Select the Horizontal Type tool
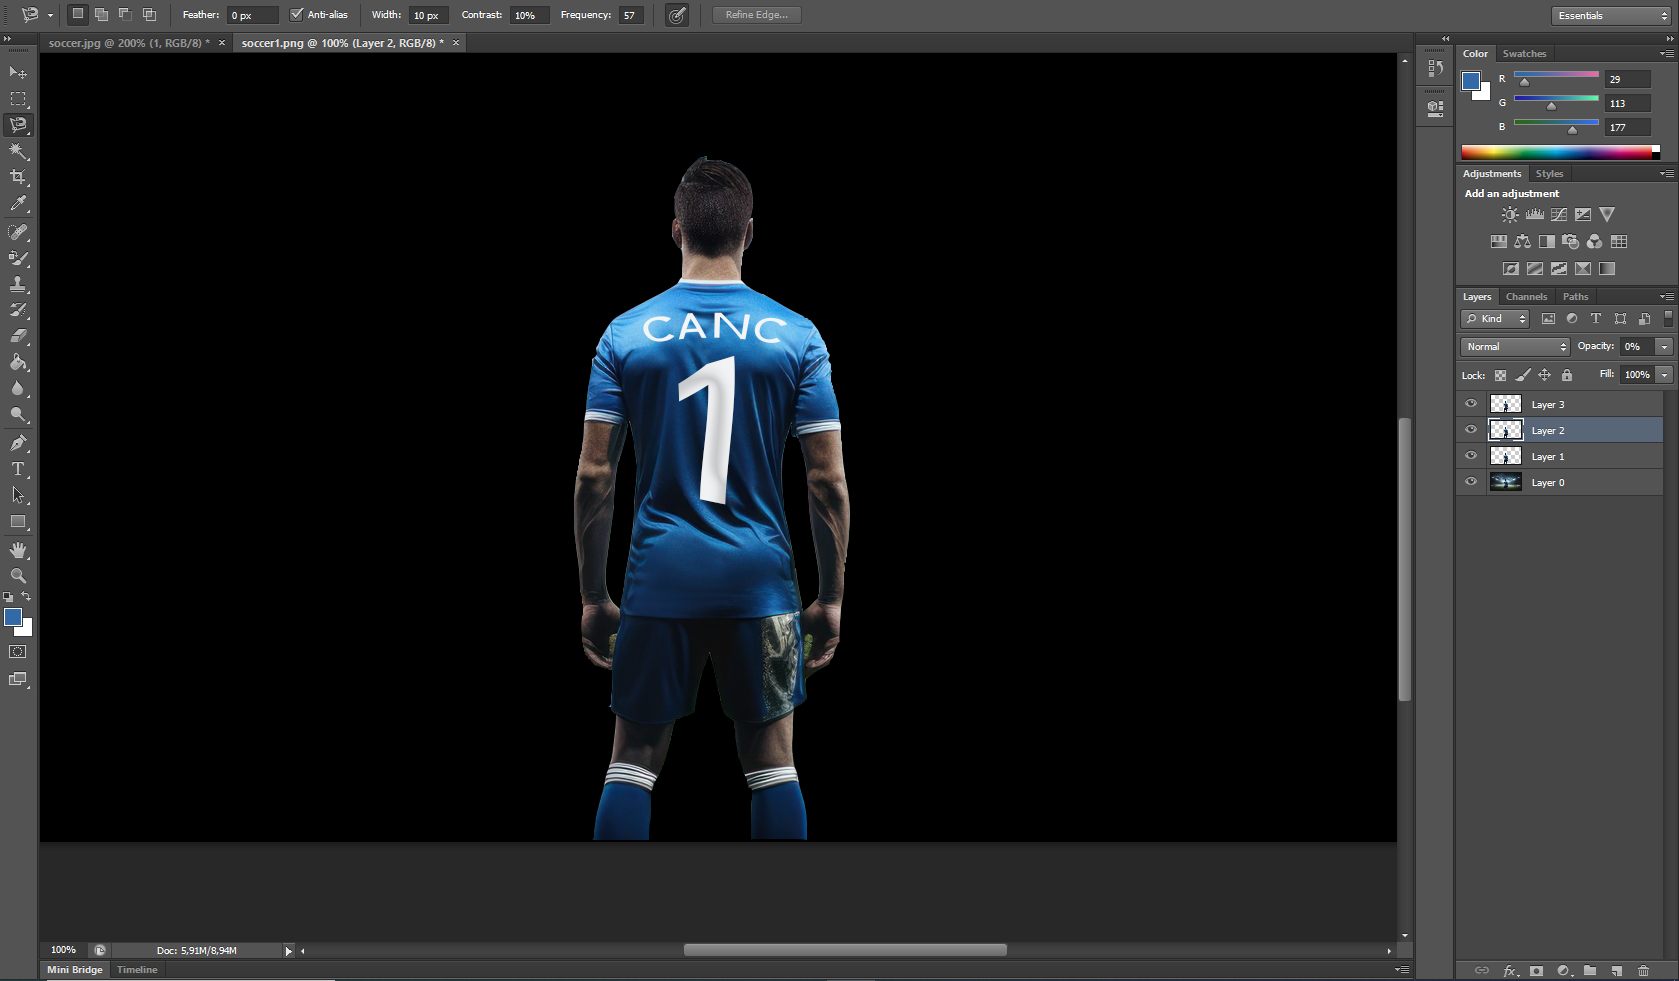The image size is (1679, 981). (x=18, y=469)
